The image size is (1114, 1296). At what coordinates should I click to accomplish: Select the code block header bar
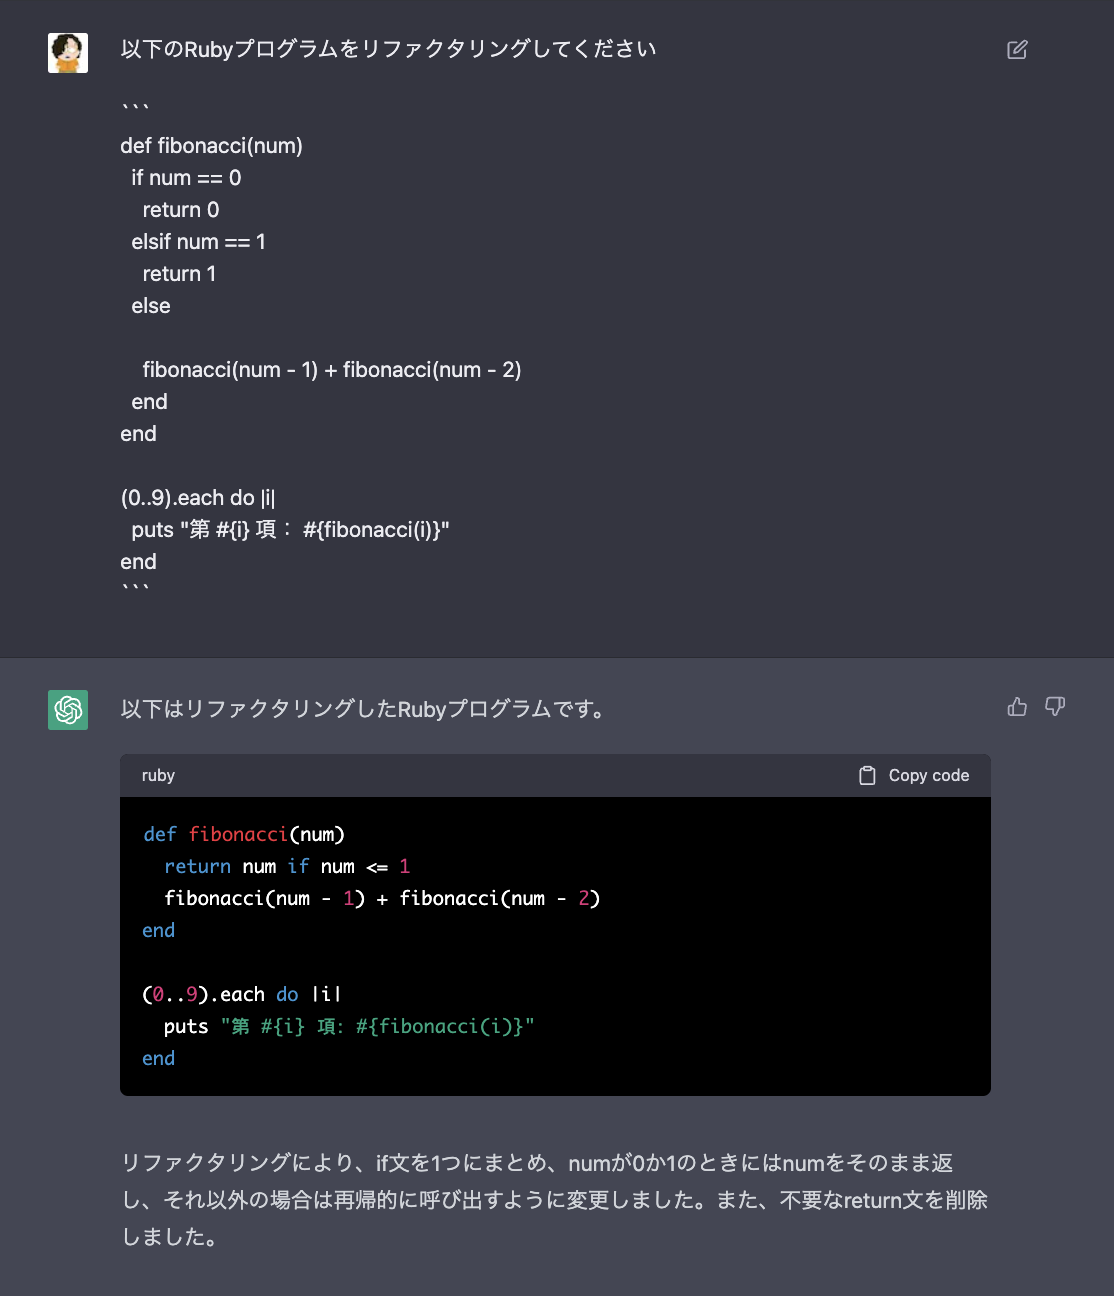click(x=555, y=775)
